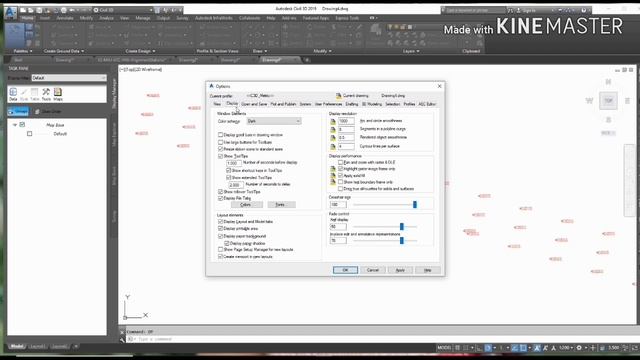
Task: Toggle Show shortcut keys in ToolTips
Action: [229, 171]
